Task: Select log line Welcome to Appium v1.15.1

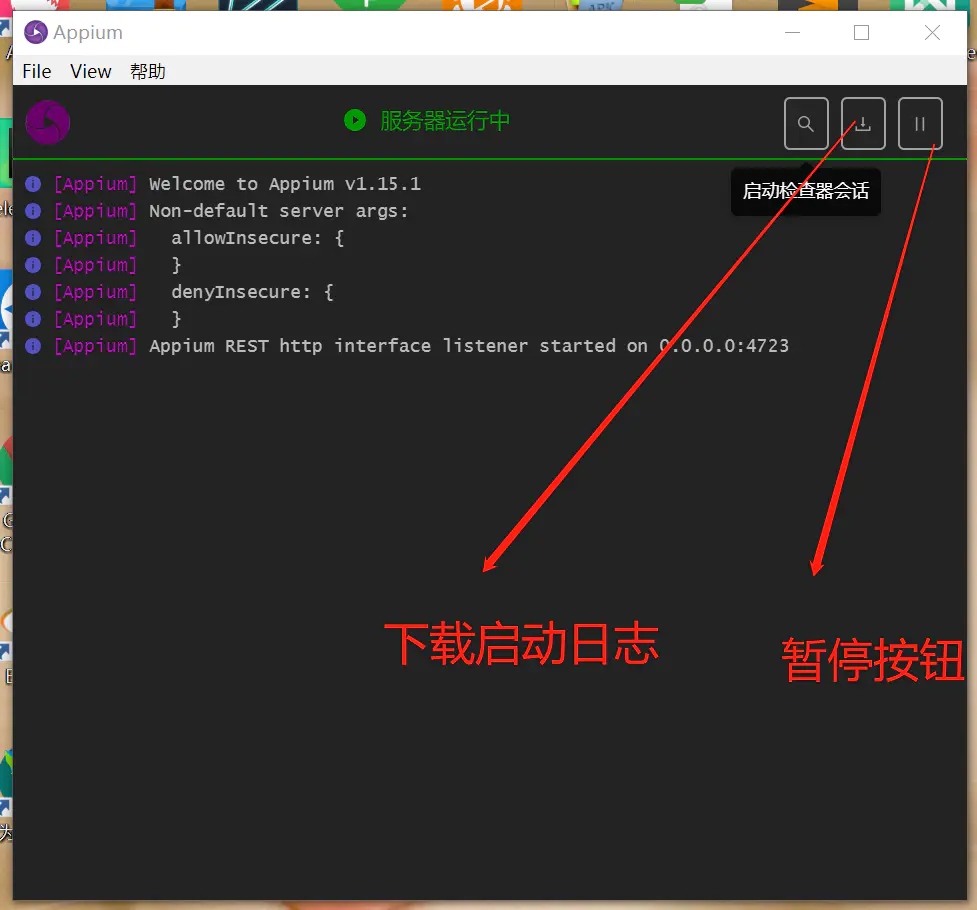Action: pyautogui.click(x=285, y=184)
